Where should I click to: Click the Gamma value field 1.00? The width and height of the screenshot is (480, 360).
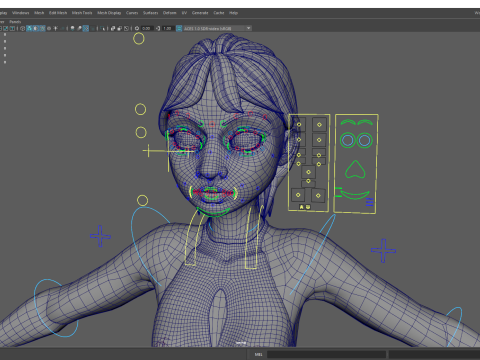168,28
